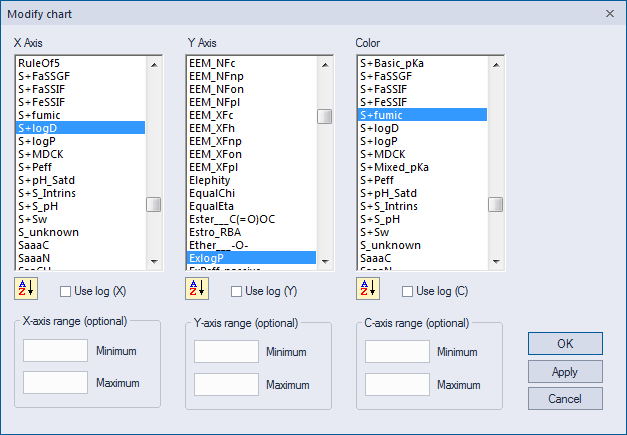The height and width of the screenshot is (435, 627).
Task: Select SaaaC in X Axis list
Action: point(80,245)
